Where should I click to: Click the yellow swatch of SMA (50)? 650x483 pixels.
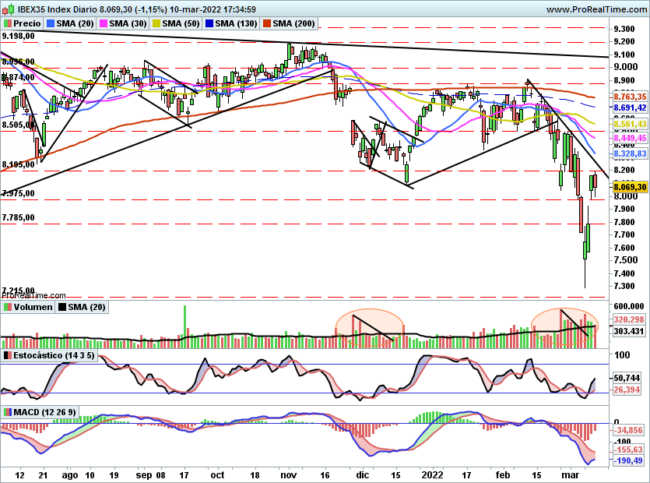(157, 24)
